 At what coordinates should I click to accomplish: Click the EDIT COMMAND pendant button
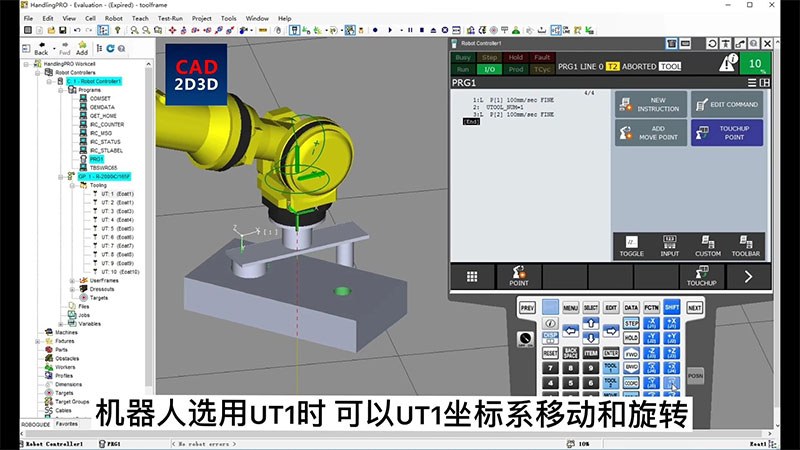coord(727,105)
